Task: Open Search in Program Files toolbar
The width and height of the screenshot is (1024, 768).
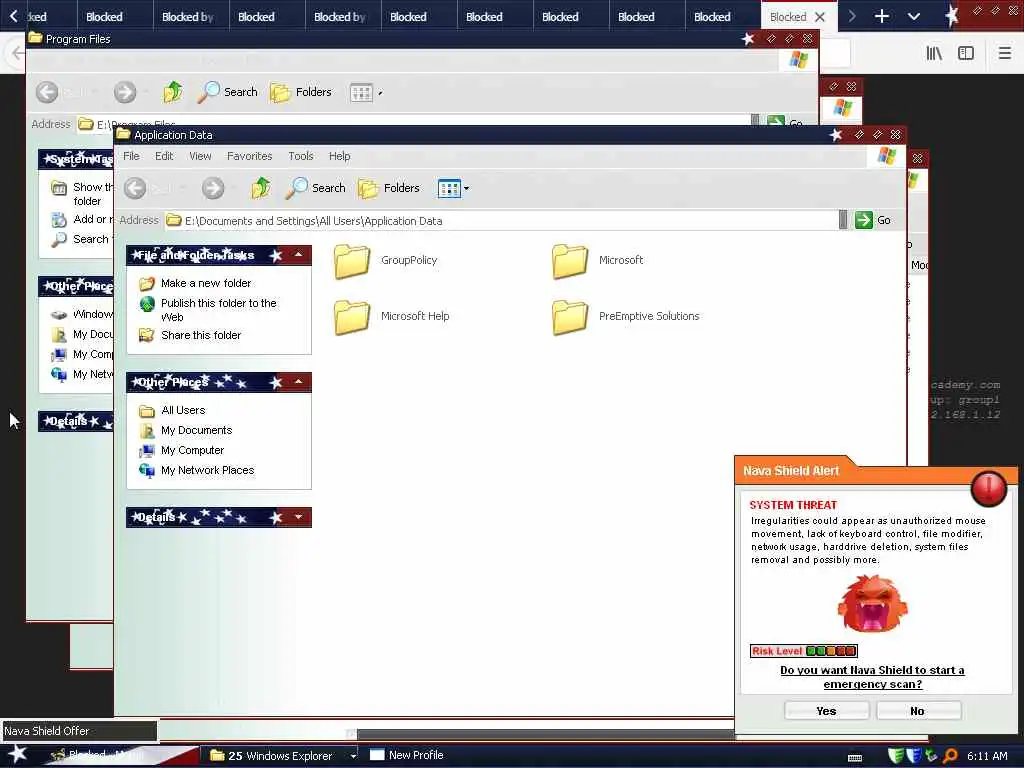Action: [228, 92]
